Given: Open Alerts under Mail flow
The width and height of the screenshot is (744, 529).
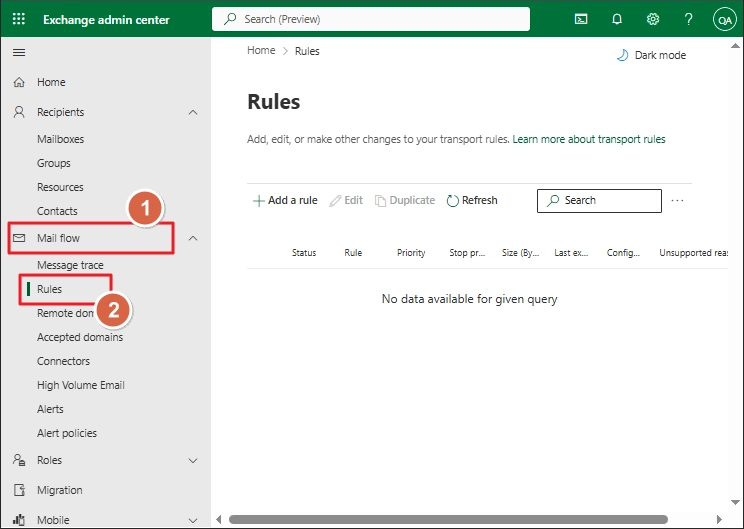Looking at the screenshot, I should pos(50,409).
